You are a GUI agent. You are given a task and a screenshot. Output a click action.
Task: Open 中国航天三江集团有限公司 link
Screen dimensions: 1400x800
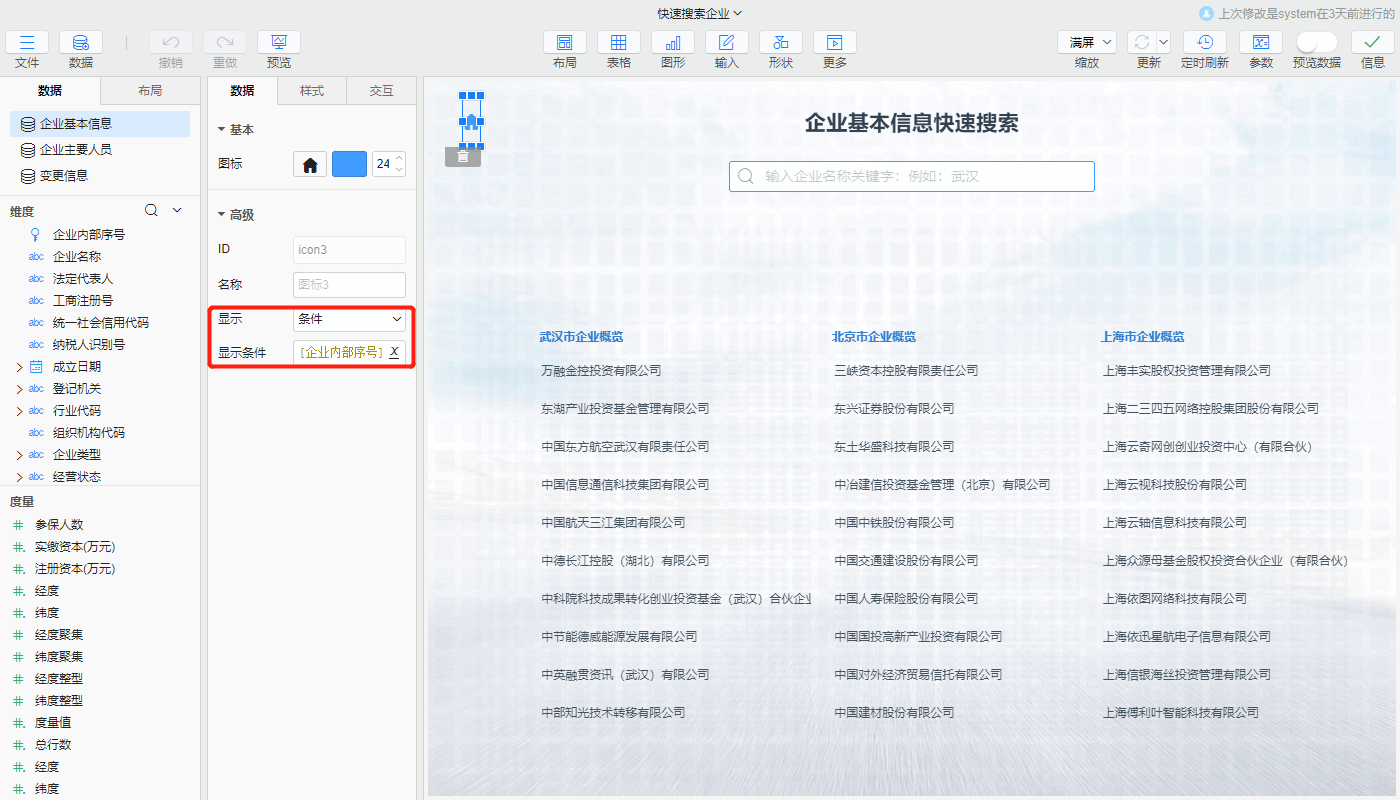pos(613,523)
